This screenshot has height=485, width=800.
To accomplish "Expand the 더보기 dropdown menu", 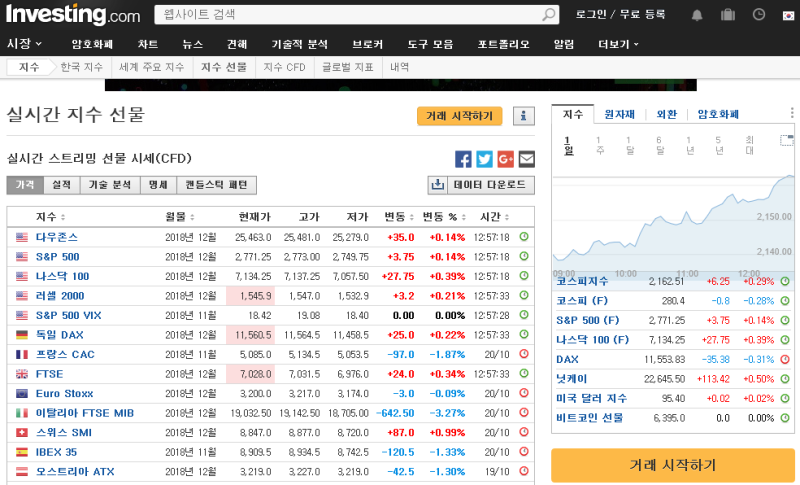I will [618, 44].
